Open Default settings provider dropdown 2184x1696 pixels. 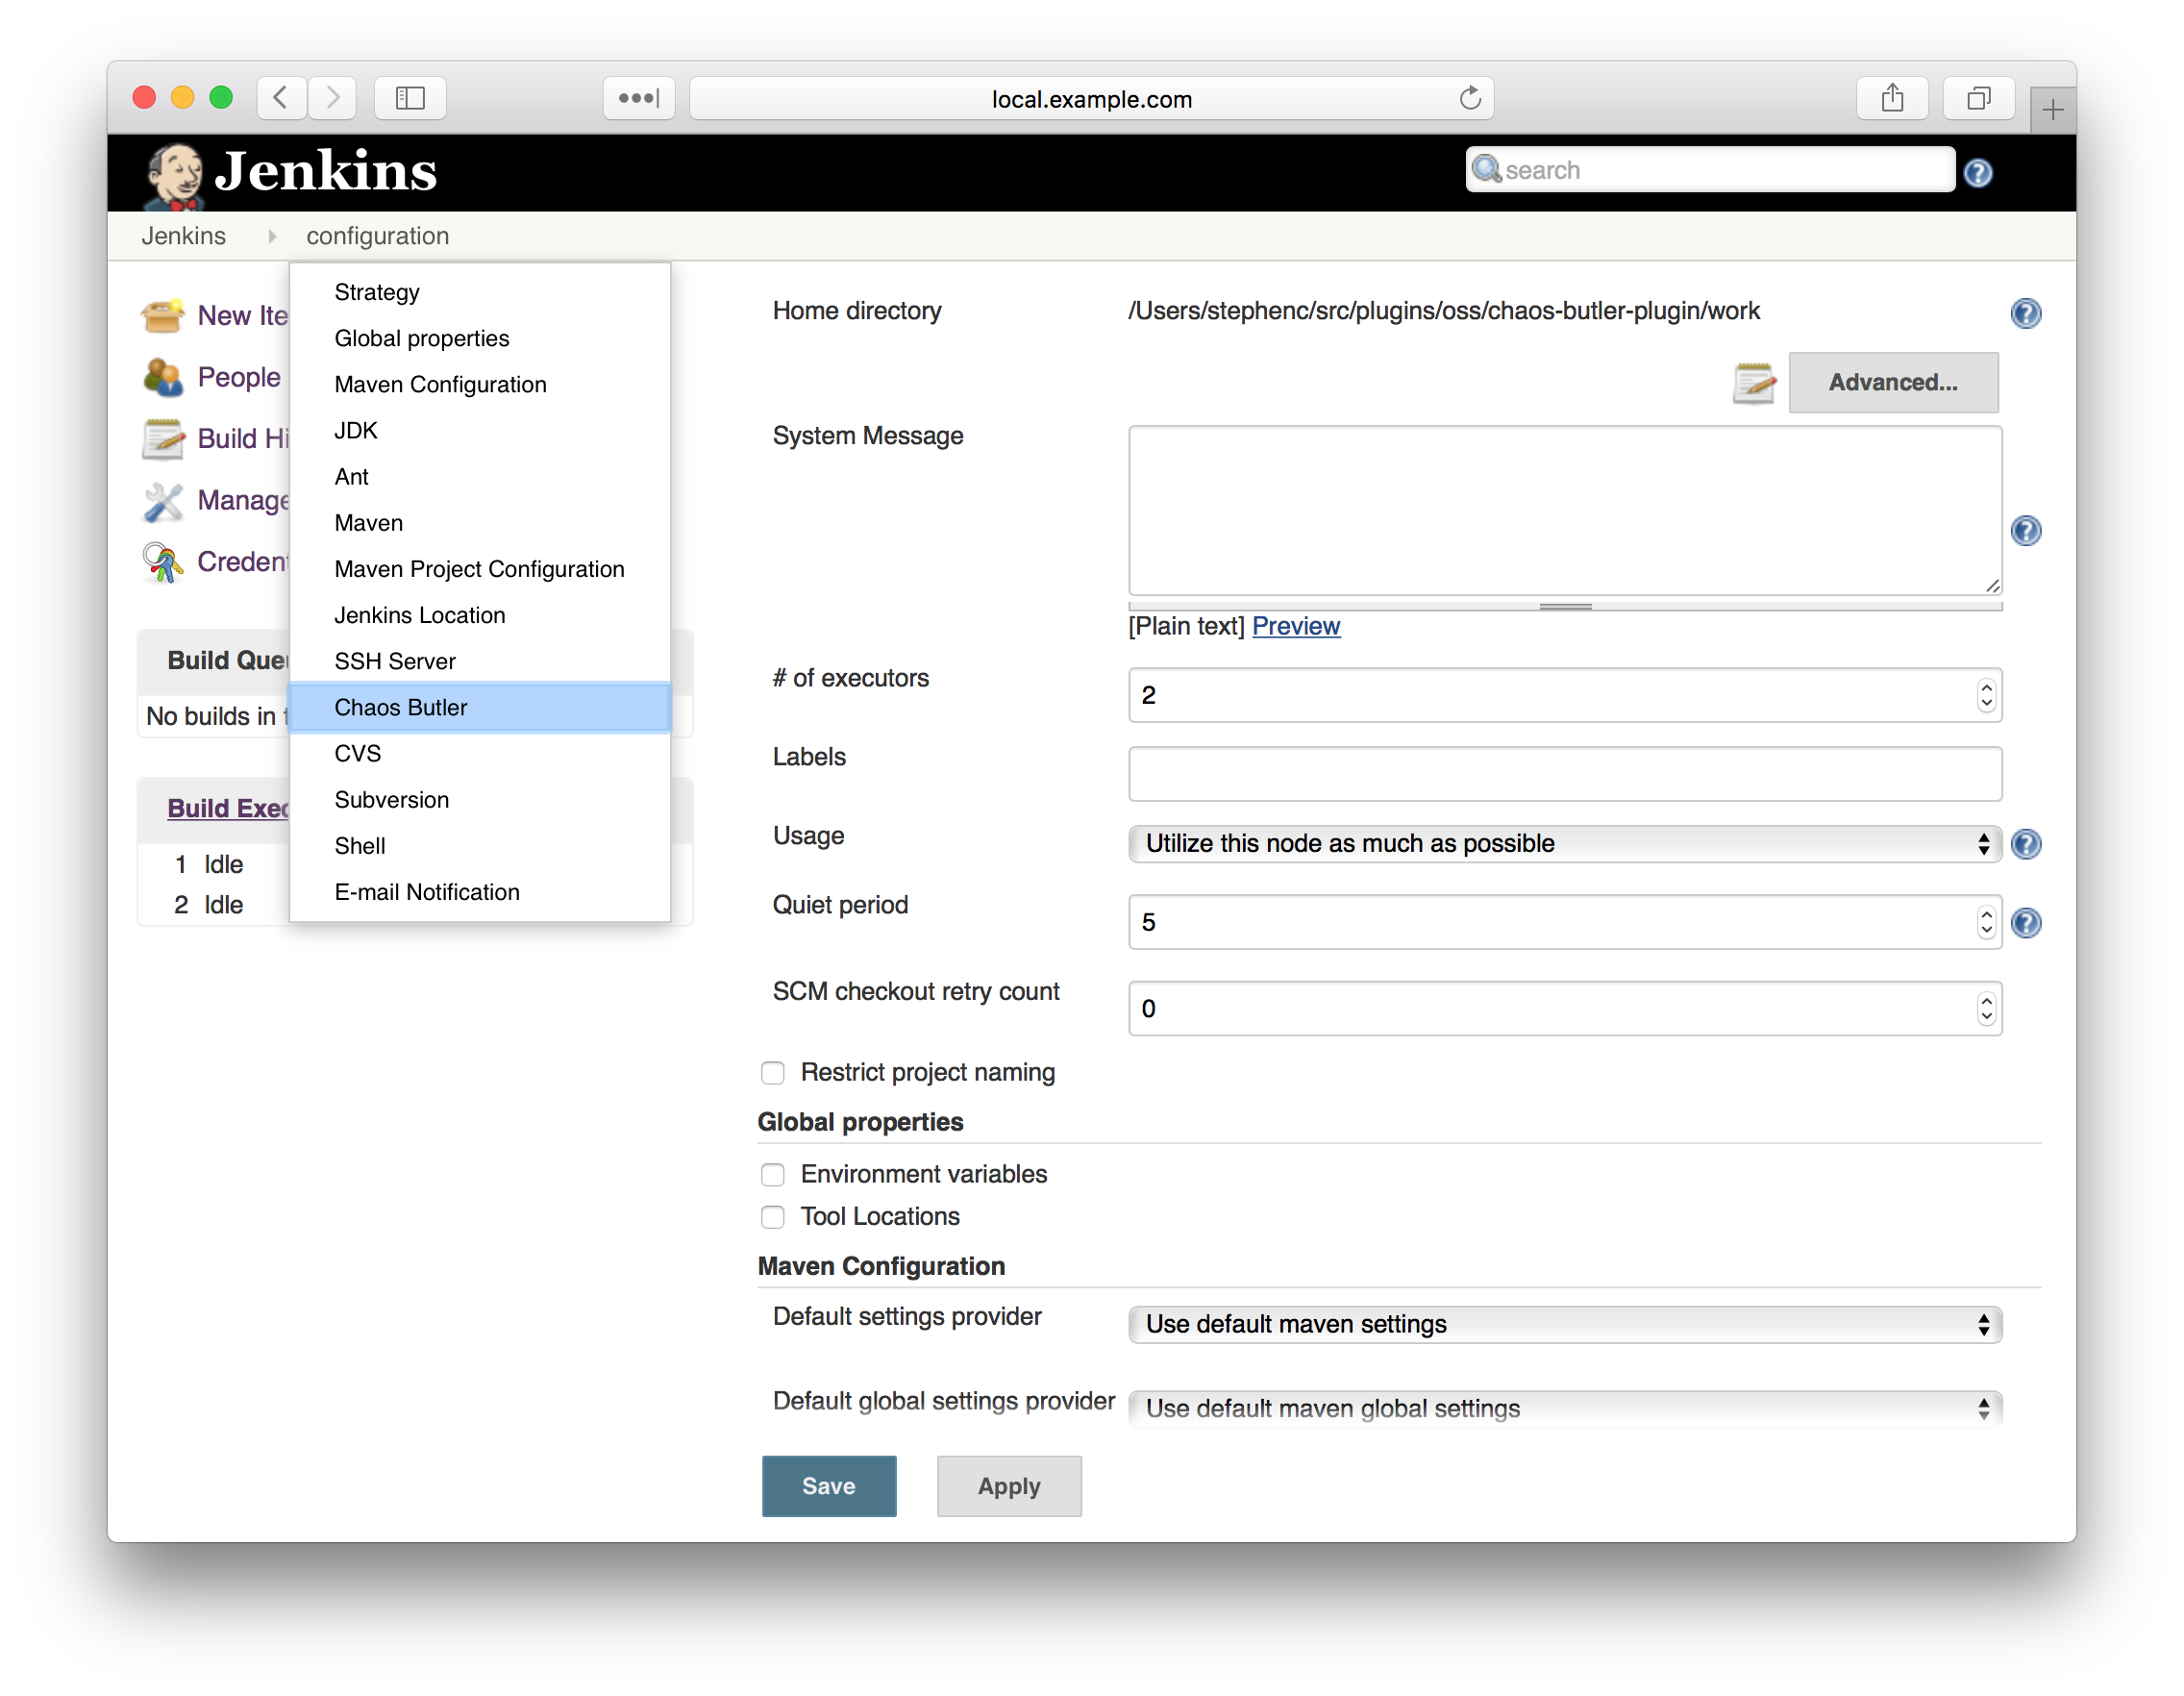click(x=1564, y=1325)
